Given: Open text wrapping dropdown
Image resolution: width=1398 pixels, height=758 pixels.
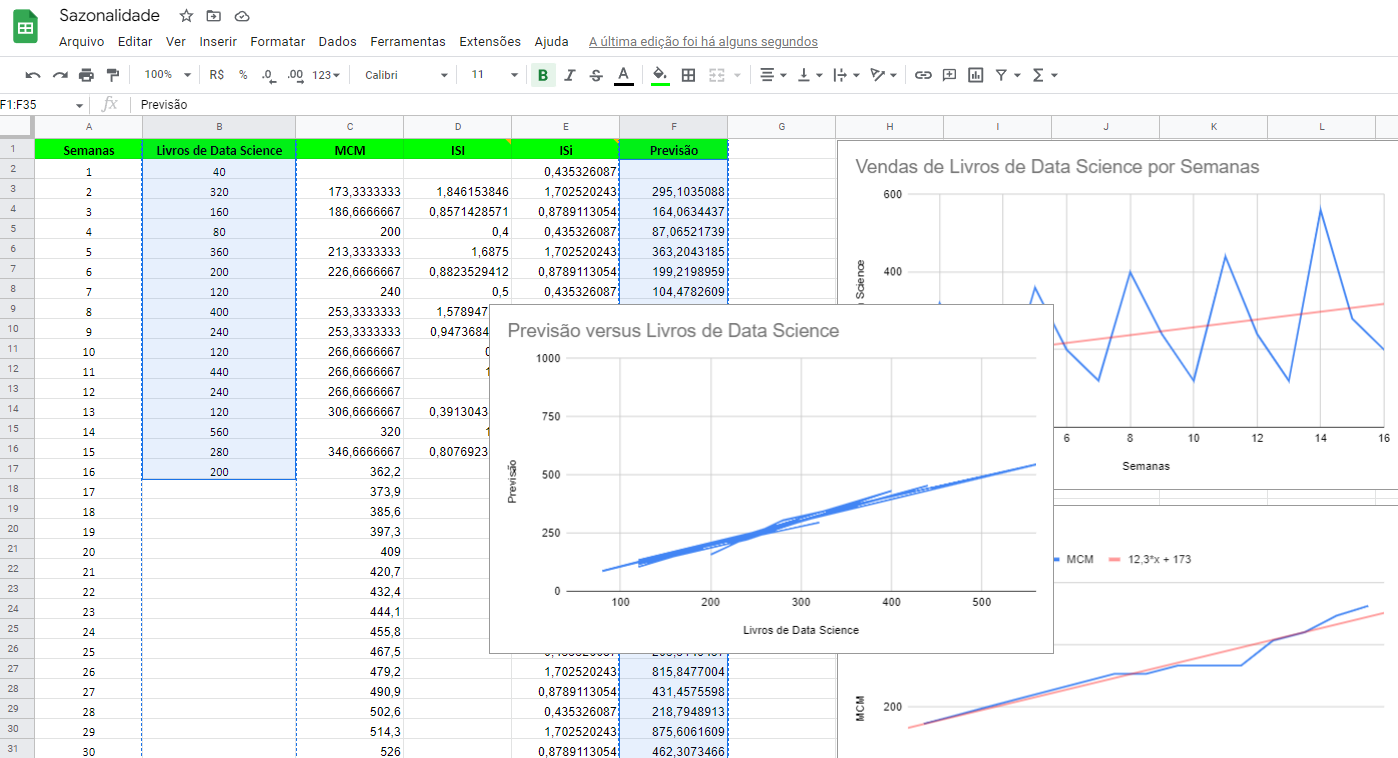Looking at the screenshot, I should (845, 75).
